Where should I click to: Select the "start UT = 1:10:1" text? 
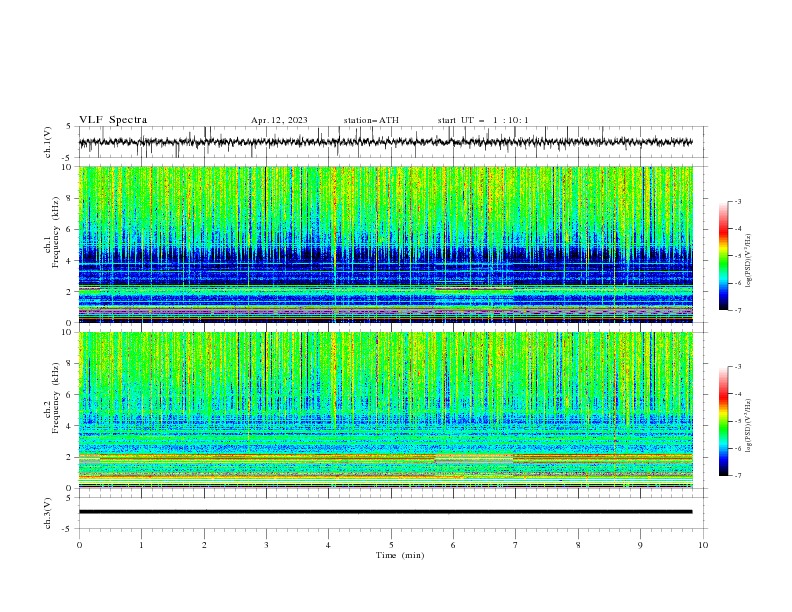click(x=483, y=120)
